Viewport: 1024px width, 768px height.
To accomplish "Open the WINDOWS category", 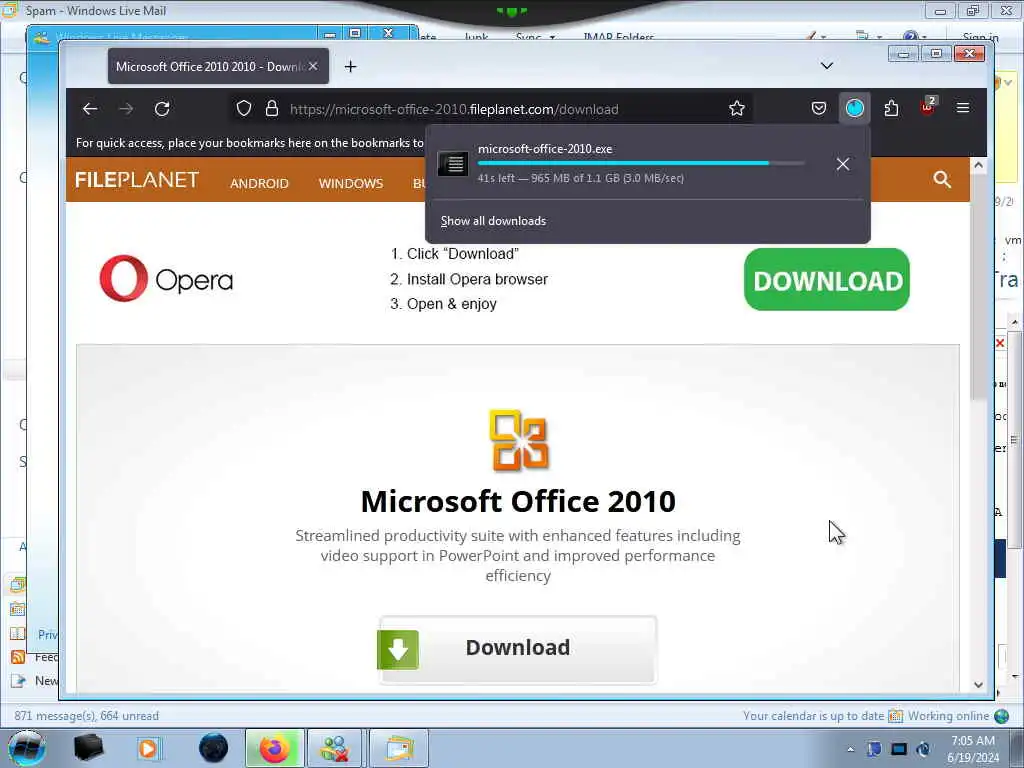I will (x=351, y=184).
